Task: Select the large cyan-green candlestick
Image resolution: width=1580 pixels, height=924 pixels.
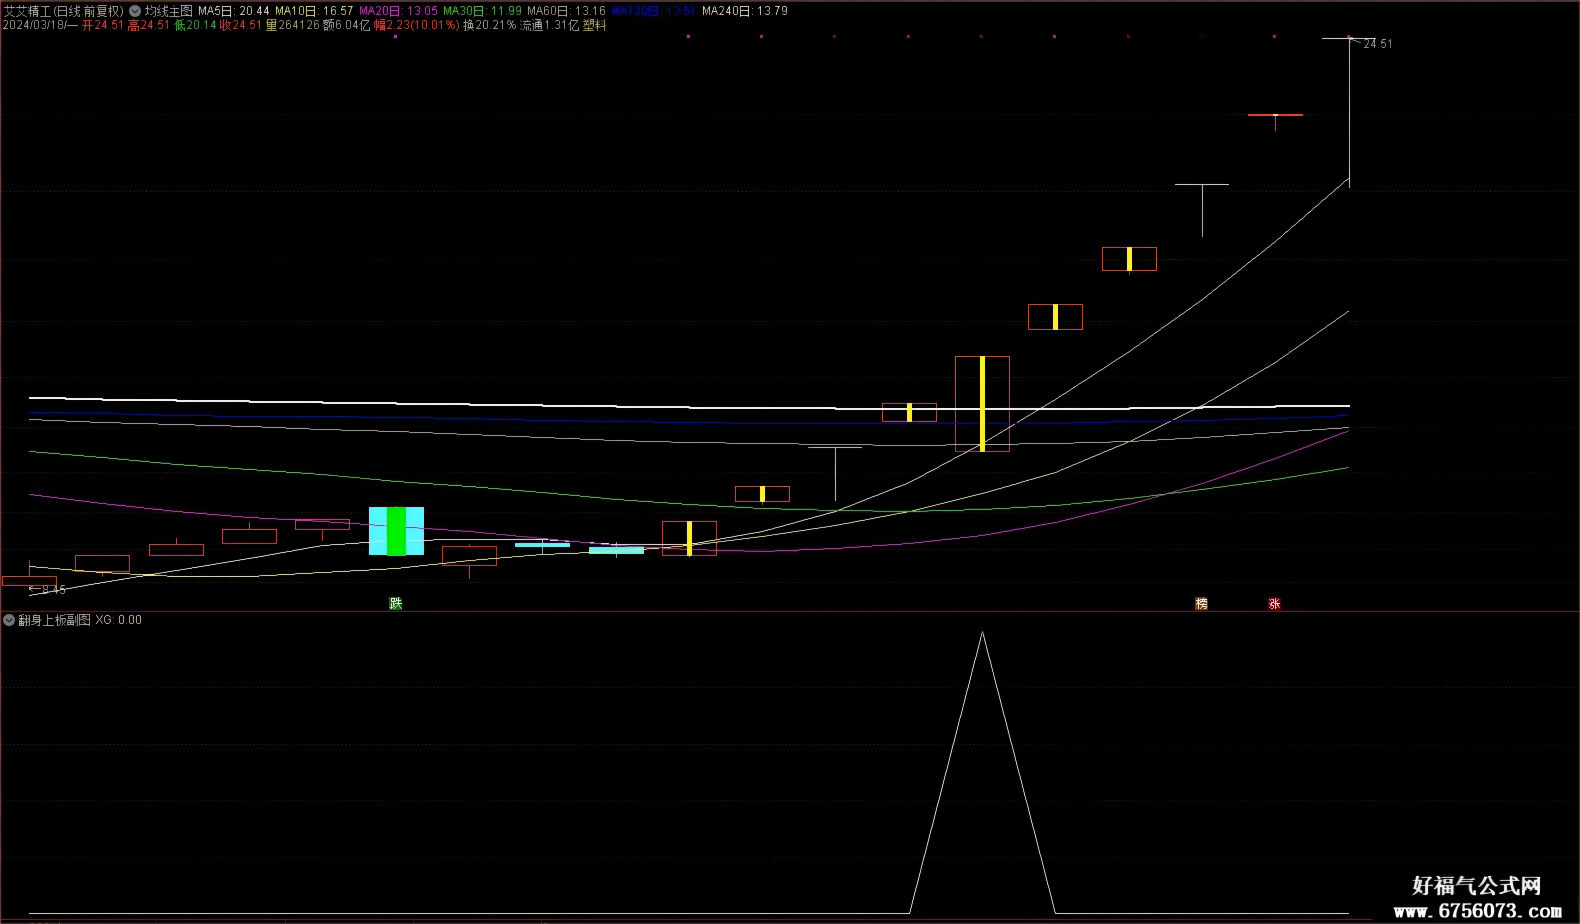Action: [396, 531]
